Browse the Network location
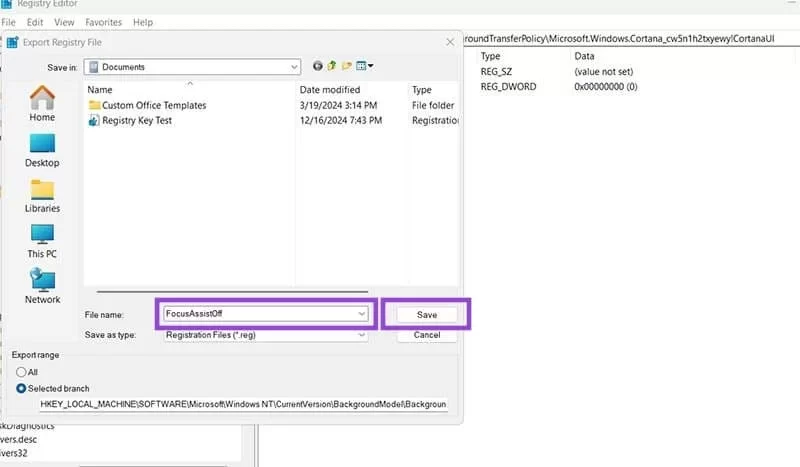Screen dimensions: 800x467 (42, 286)
